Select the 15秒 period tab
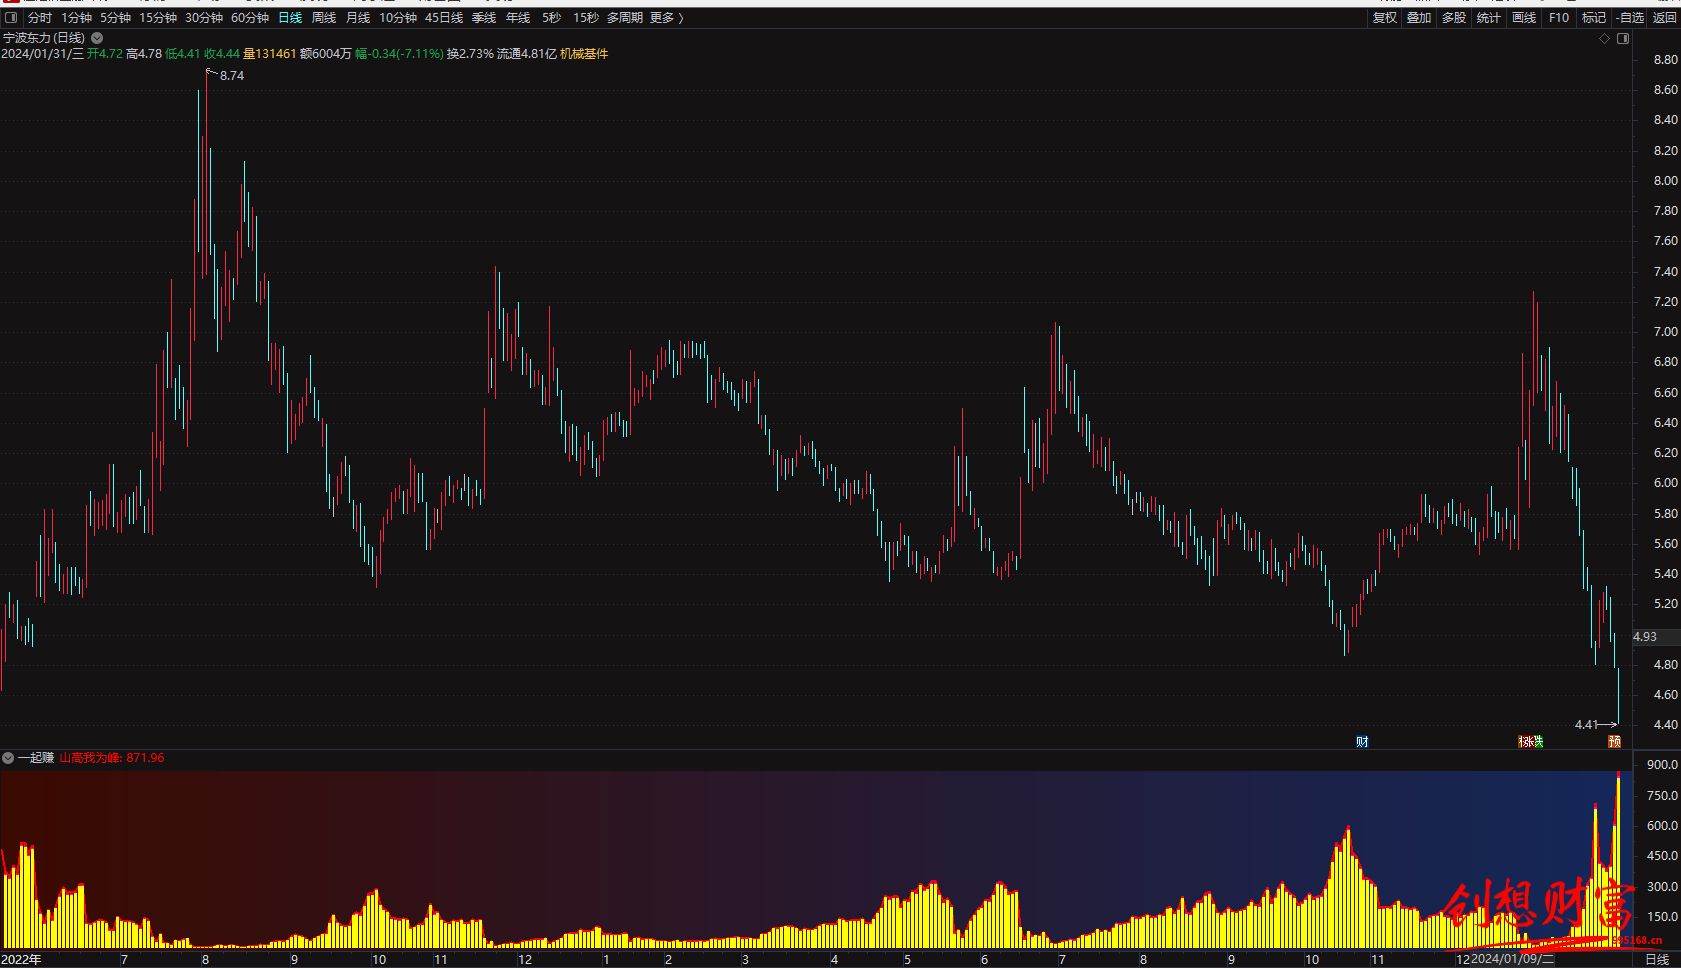The height and width of the screenshot is (968, 1681). click(x=586, y=18)
